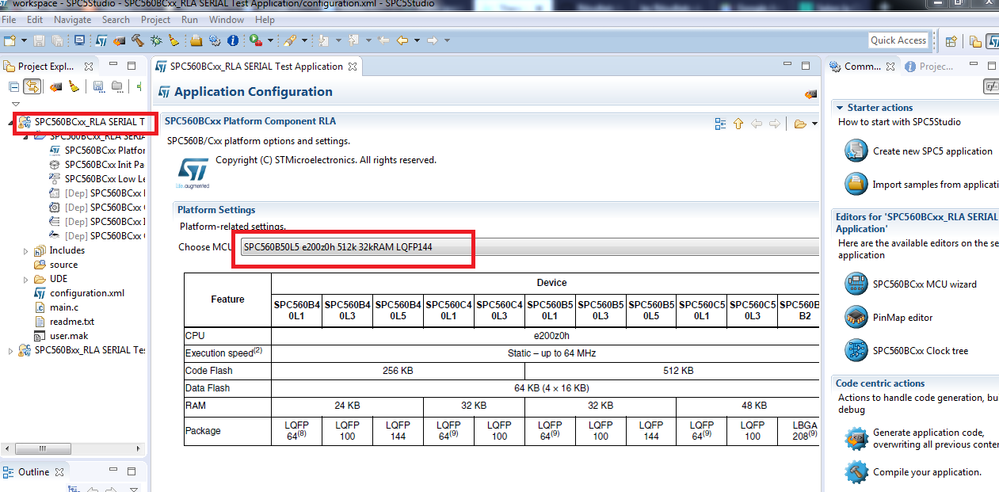Screen dimensions: 999x492
Task: Click the chip icon at right of Application Configuration title
Action: point(810,93)
